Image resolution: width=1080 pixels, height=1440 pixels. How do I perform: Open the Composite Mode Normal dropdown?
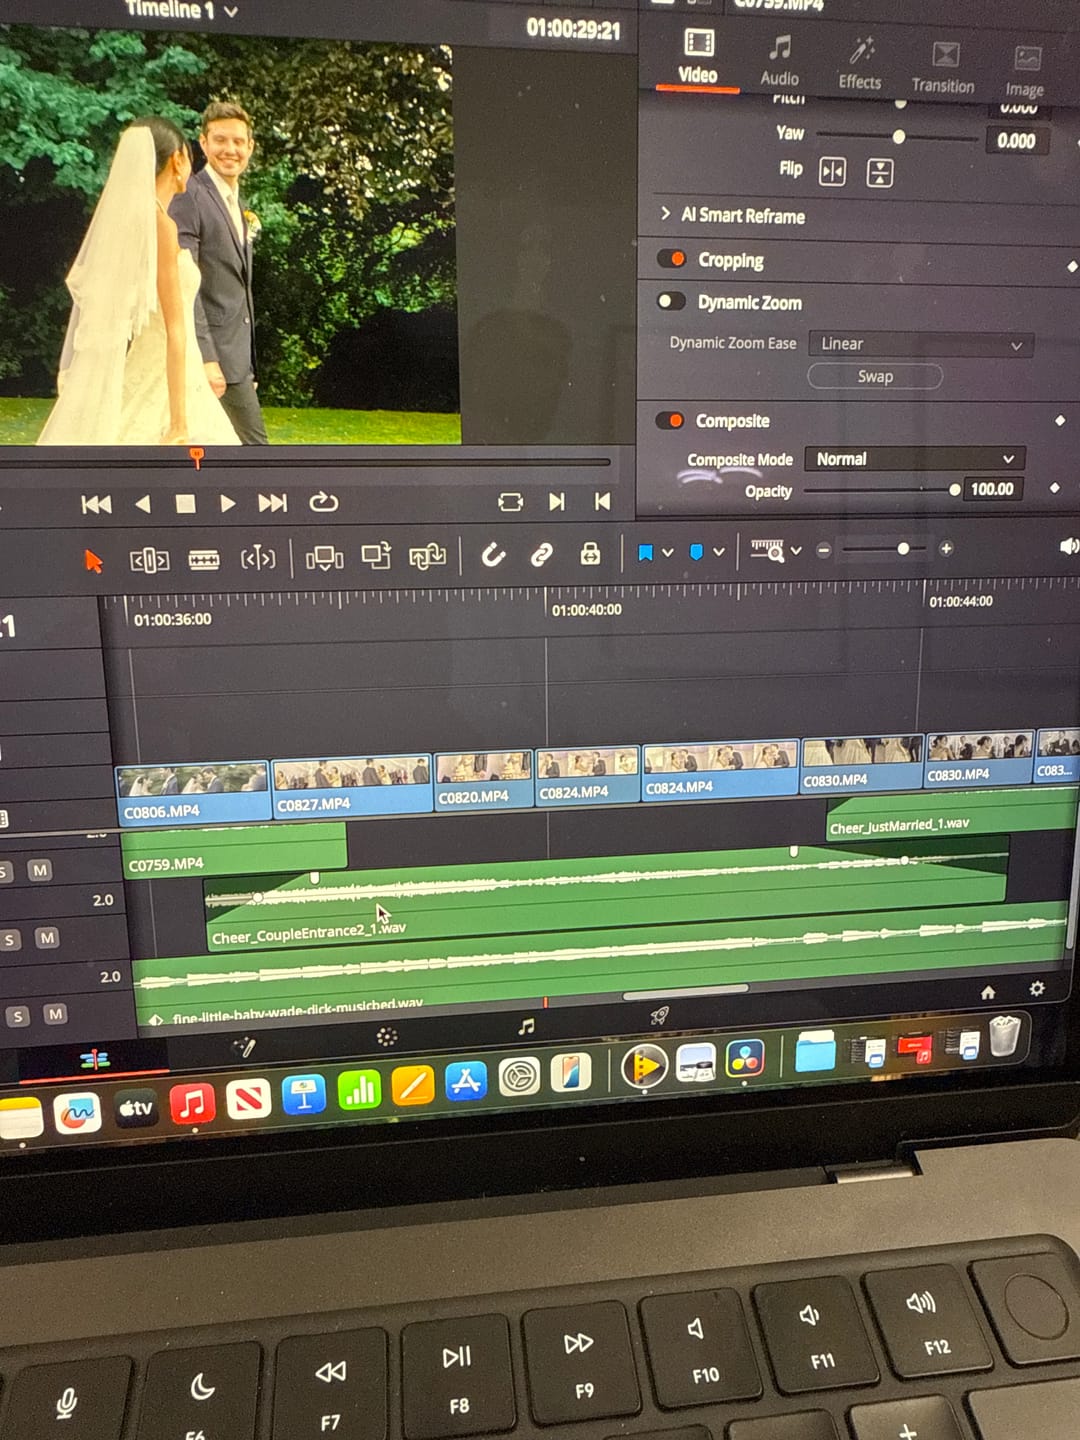(x=914, y=459)
